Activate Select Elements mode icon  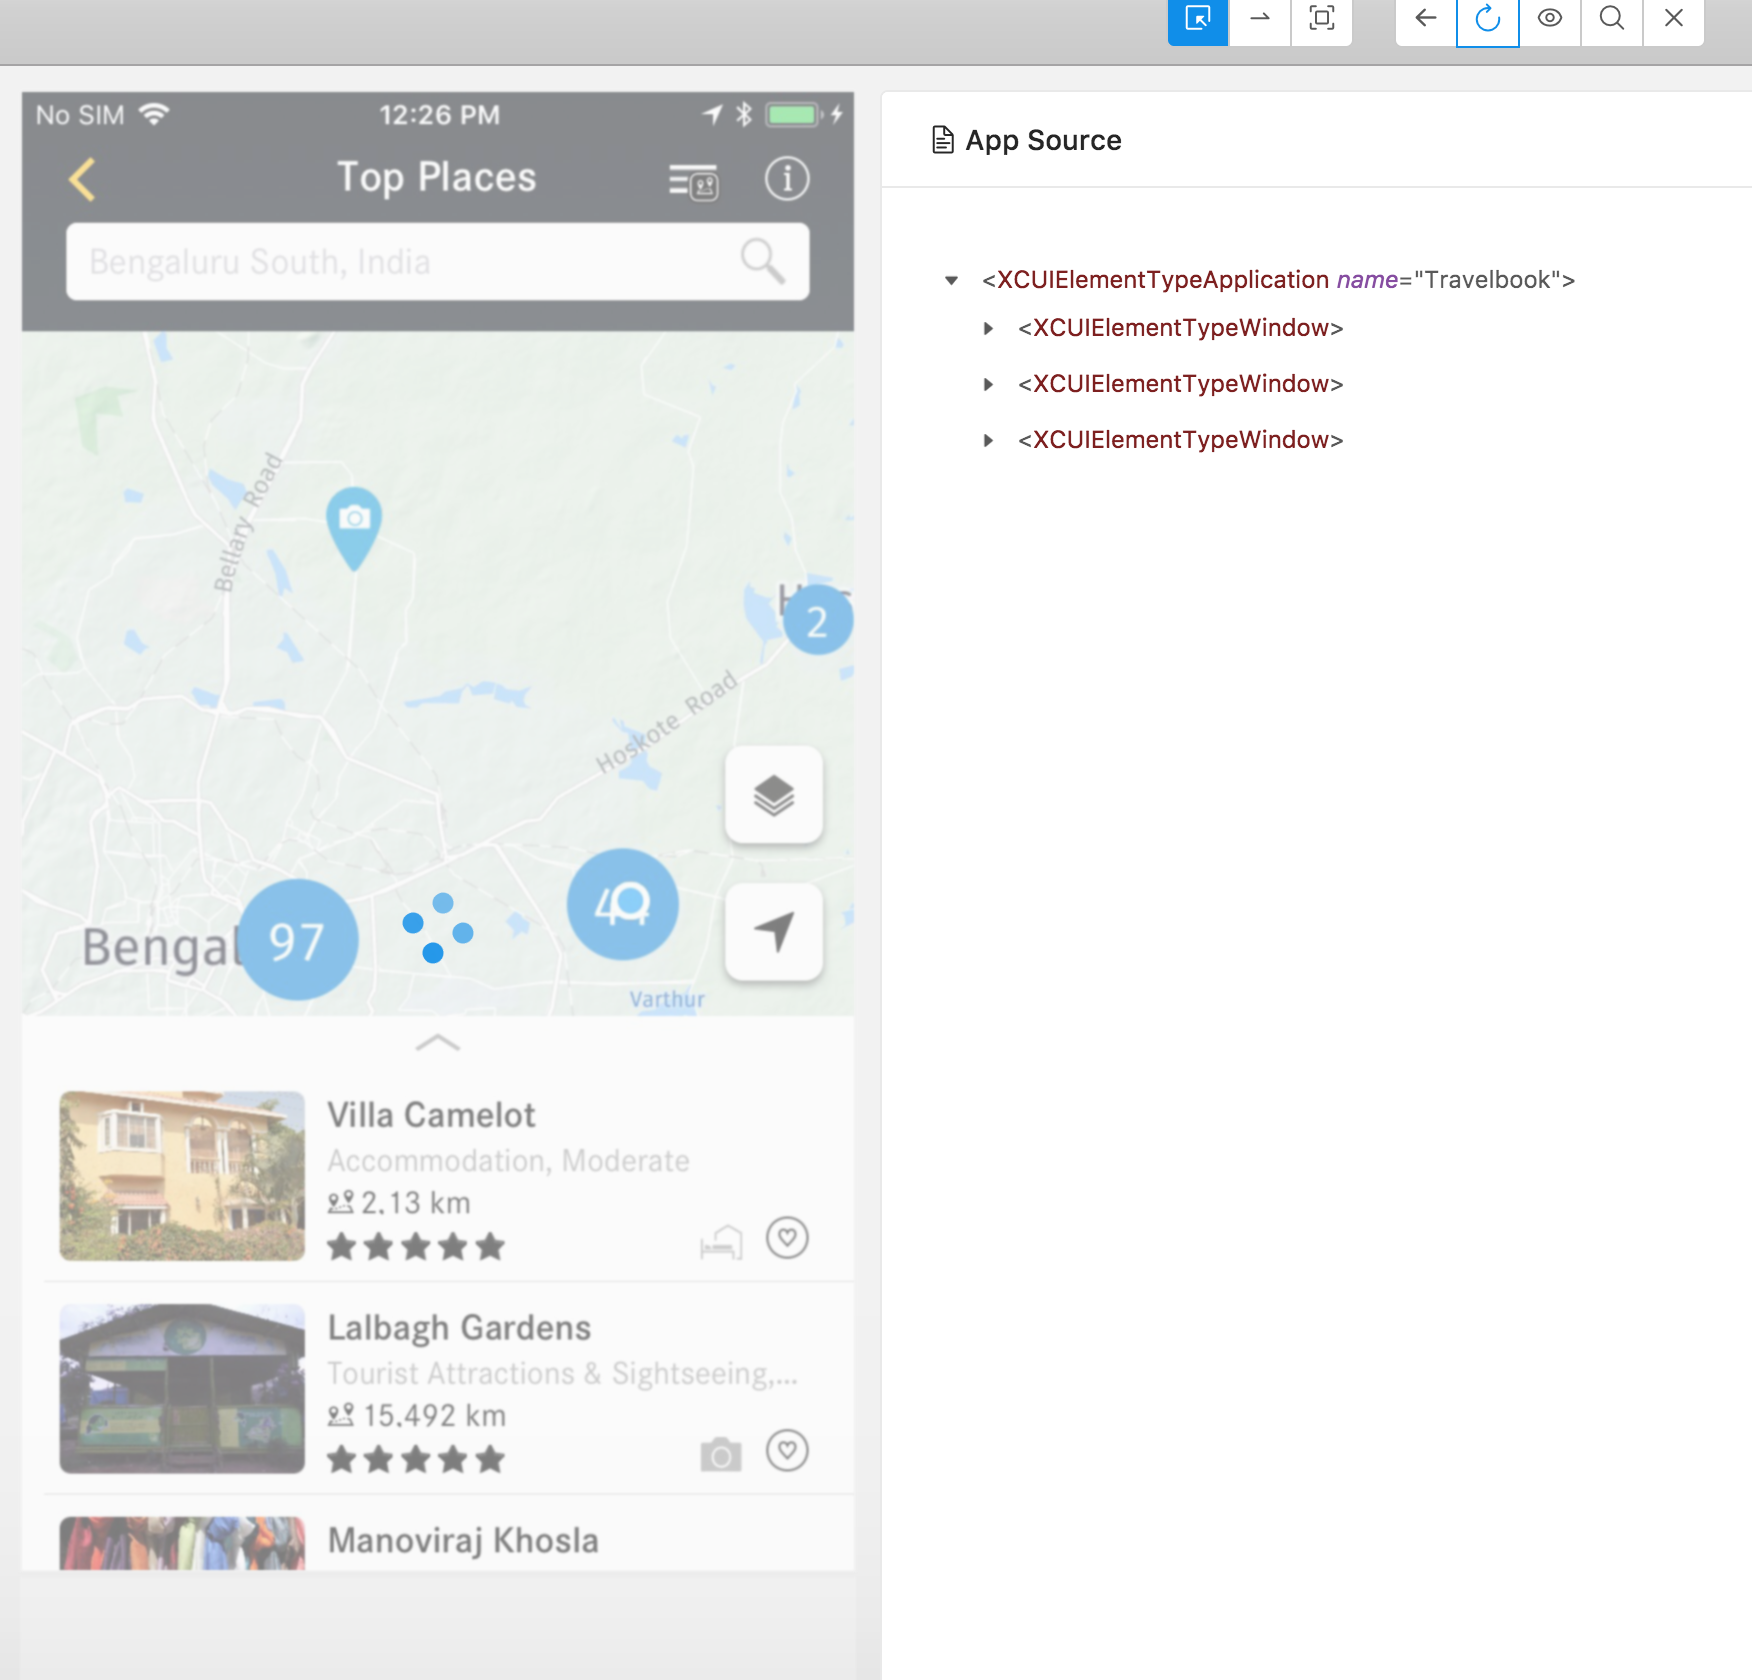coord(1197,19)
